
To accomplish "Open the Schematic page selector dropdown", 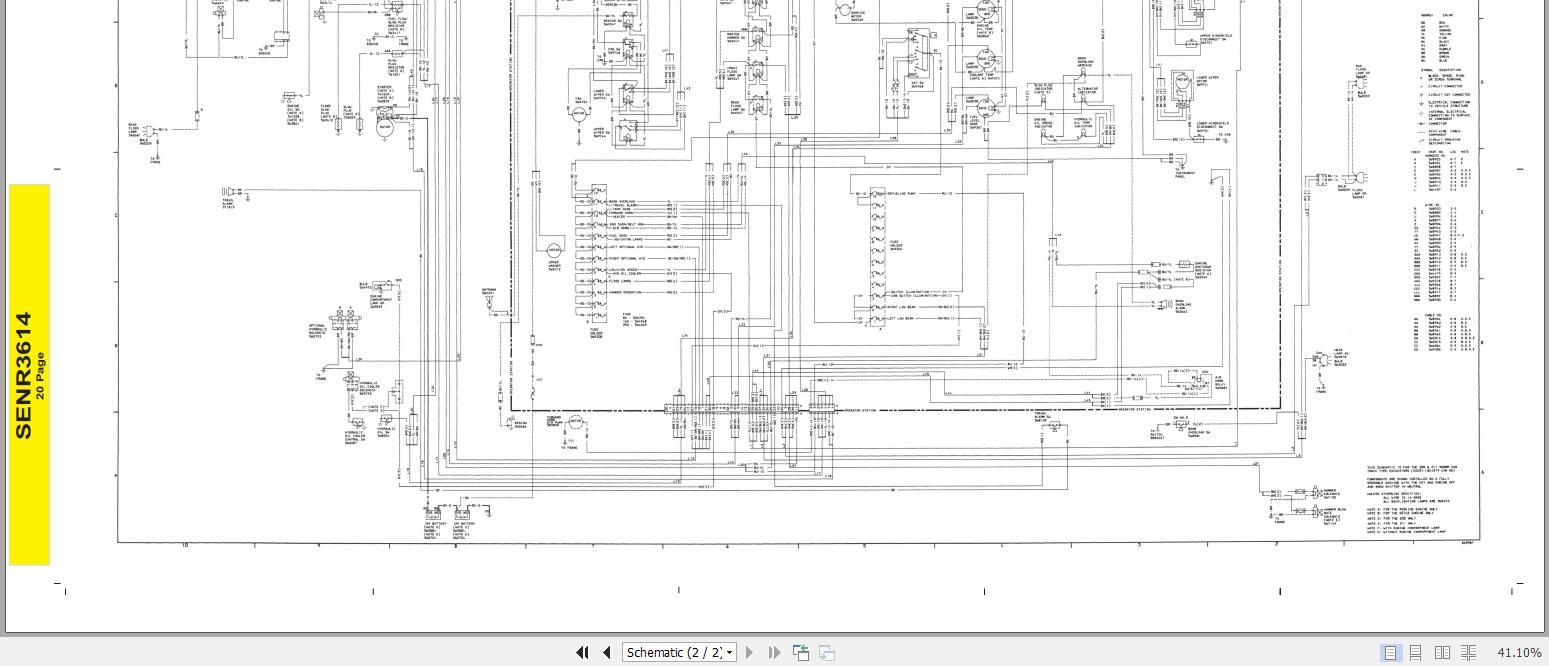I will point(728,652).
